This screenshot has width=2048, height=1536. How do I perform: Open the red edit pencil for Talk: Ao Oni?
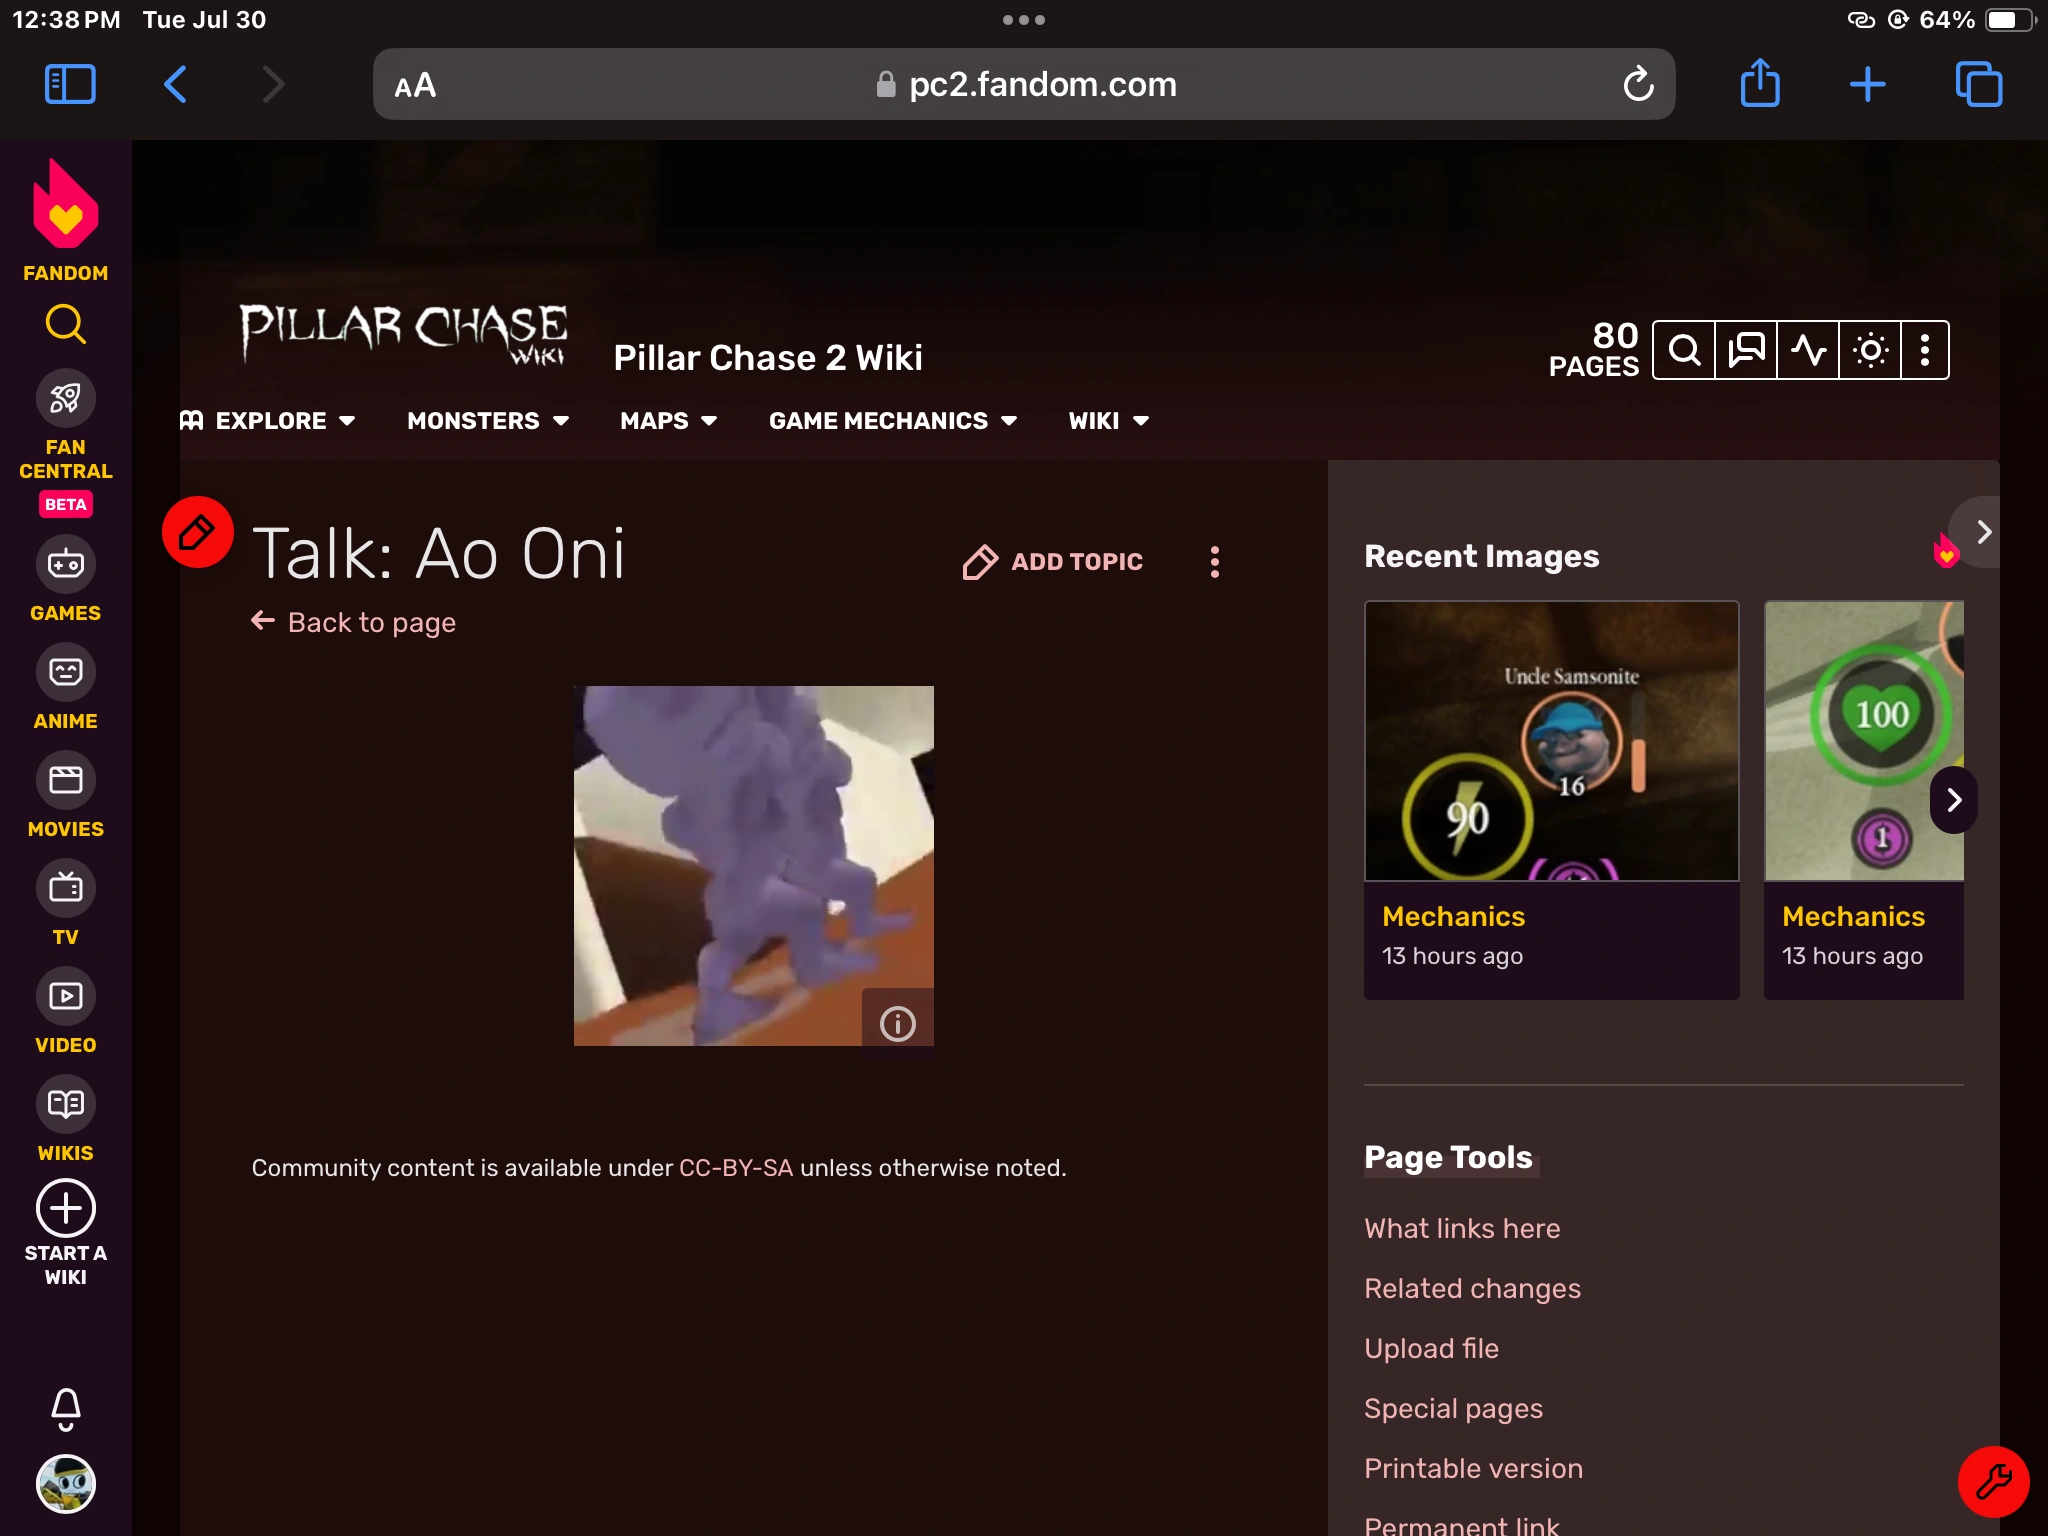coord(197,531)
